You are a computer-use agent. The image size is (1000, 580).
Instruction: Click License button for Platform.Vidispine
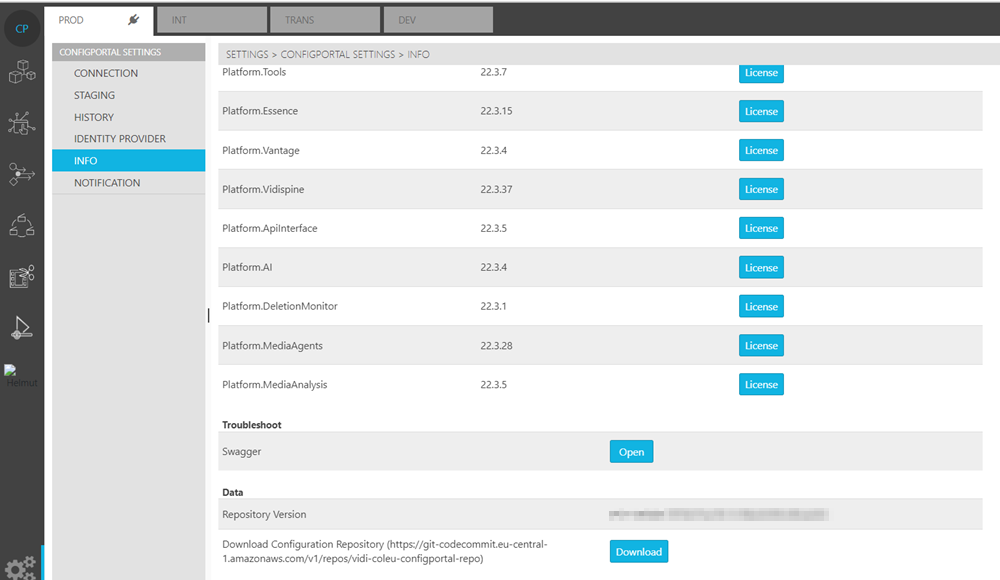[761, 190]
